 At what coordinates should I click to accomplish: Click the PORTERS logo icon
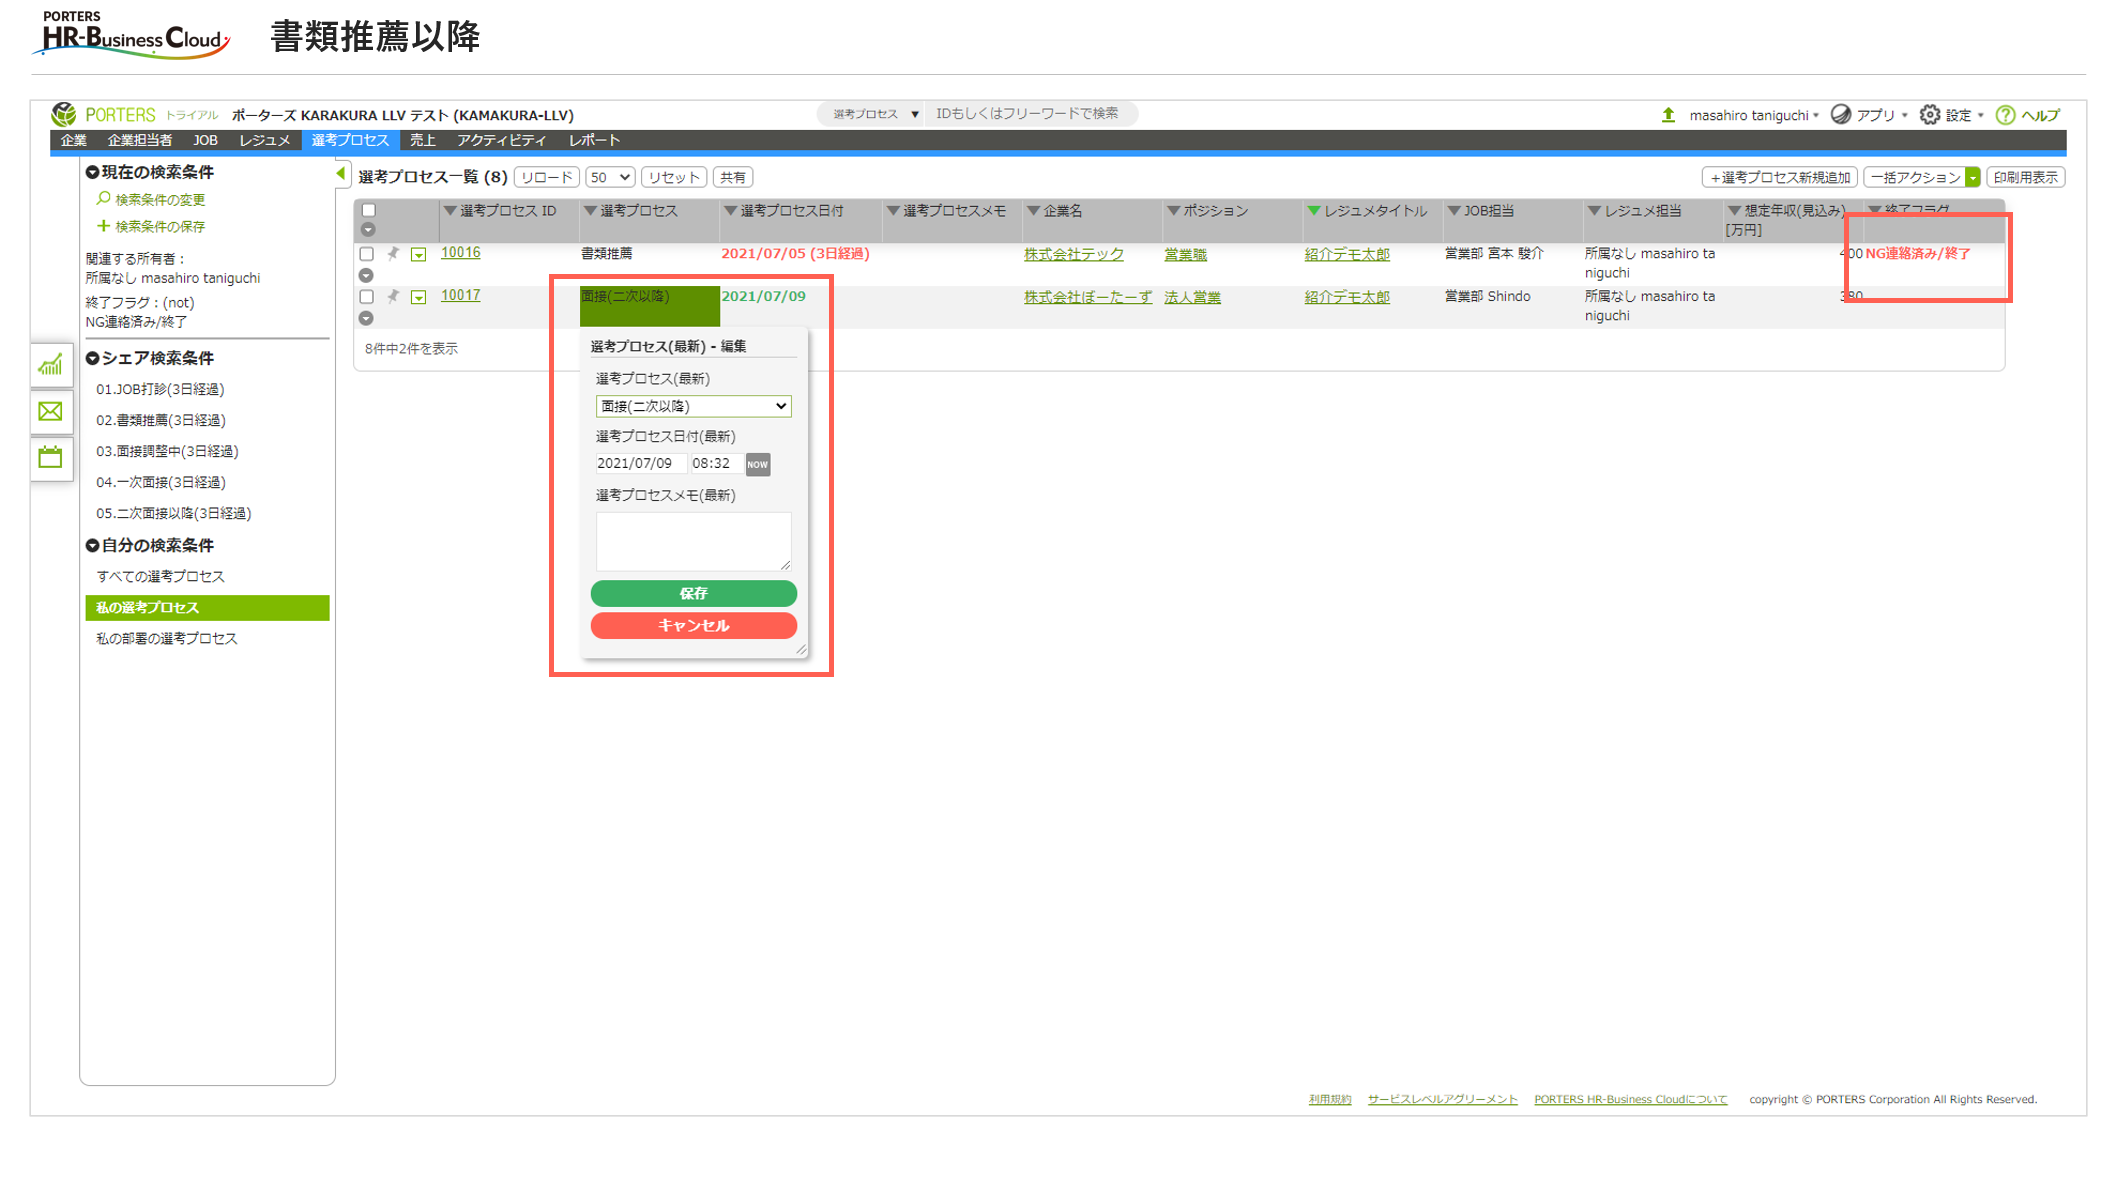64,114
